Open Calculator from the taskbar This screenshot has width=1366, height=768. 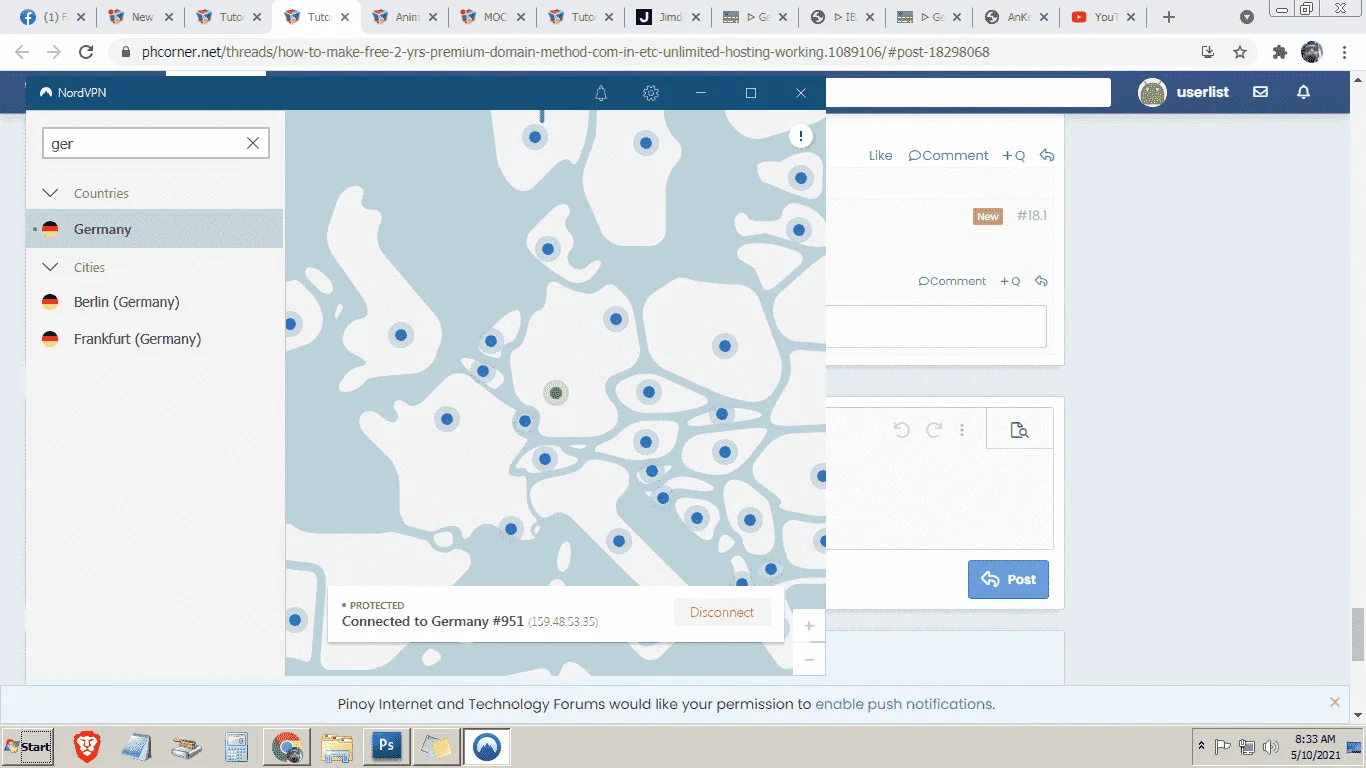236,746
